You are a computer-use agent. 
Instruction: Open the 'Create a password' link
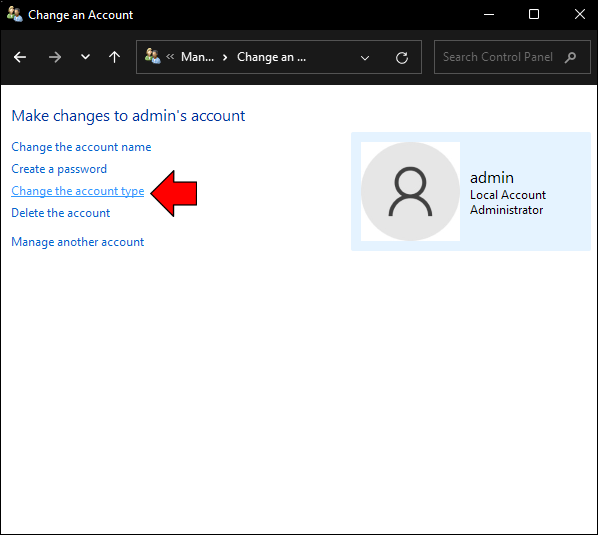59,169
